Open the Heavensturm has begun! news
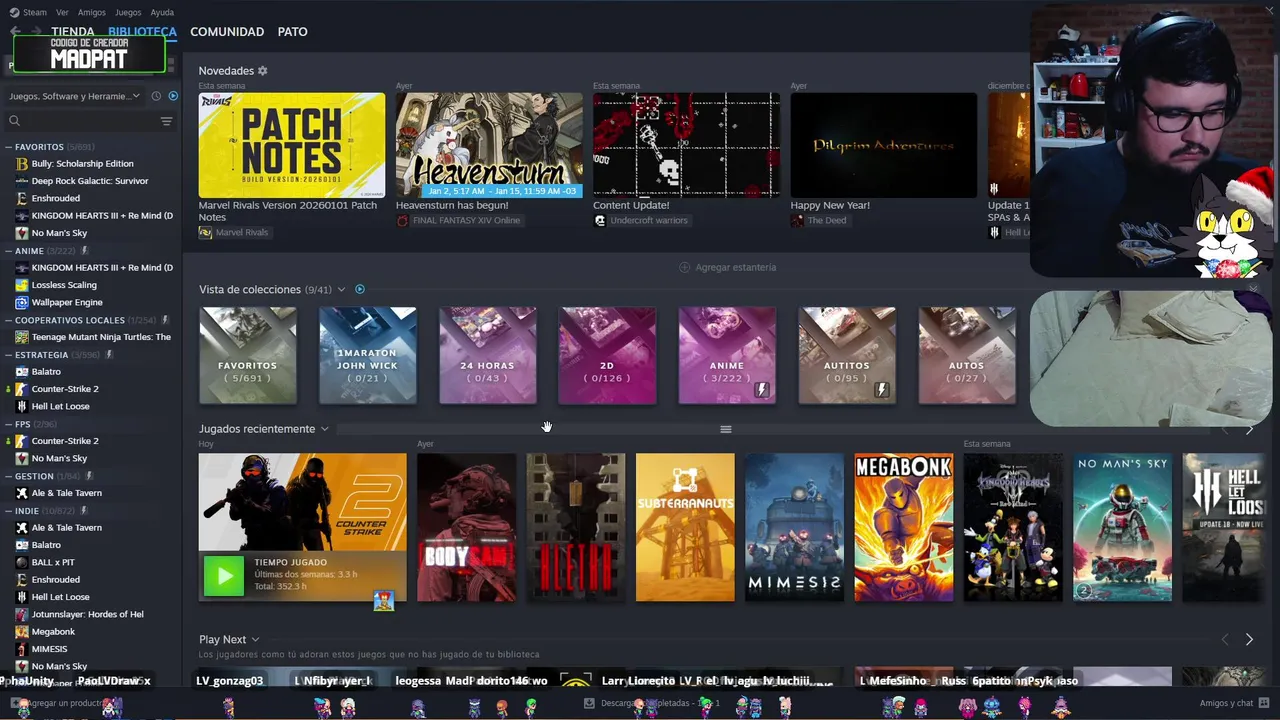Screen dimensions: 1280x720 (x=489, y=145)
